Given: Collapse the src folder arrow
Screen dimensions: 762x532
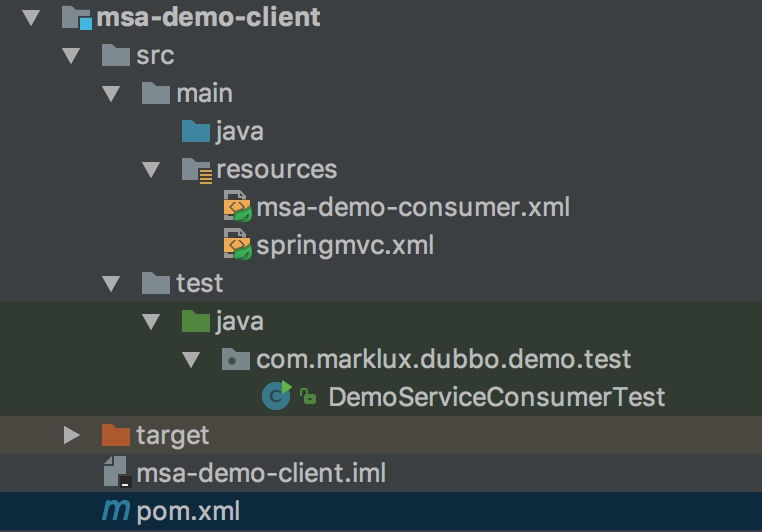Looking at the screenshot, I should pos(70,55).
